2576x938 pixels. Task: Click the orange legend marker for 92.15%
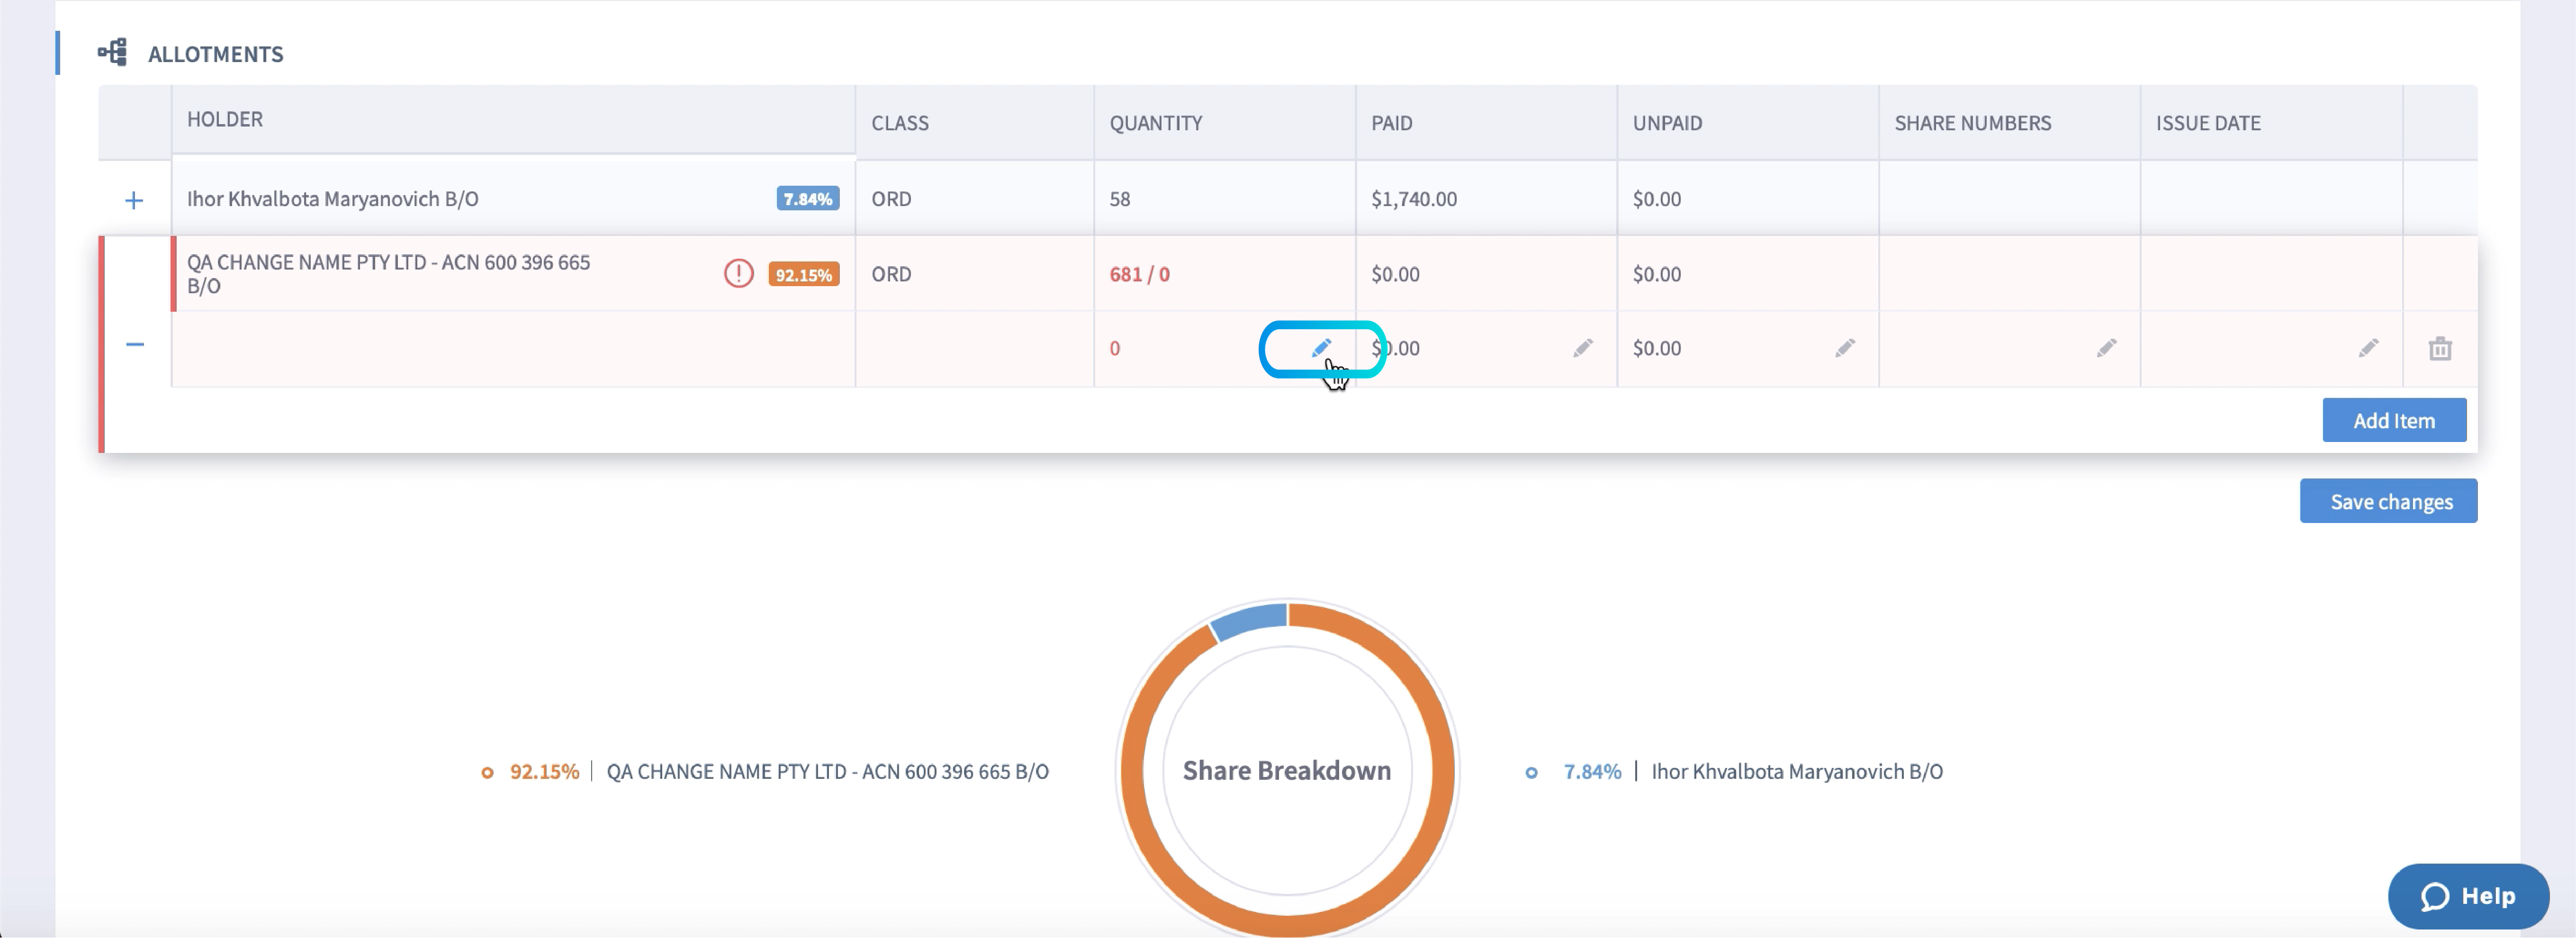(487, 772)
